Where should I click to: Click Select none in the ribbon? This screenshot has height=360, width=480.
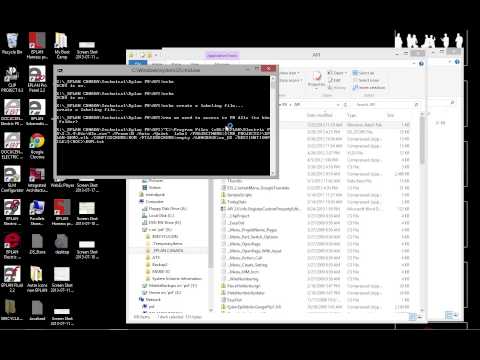coord(366,80)
